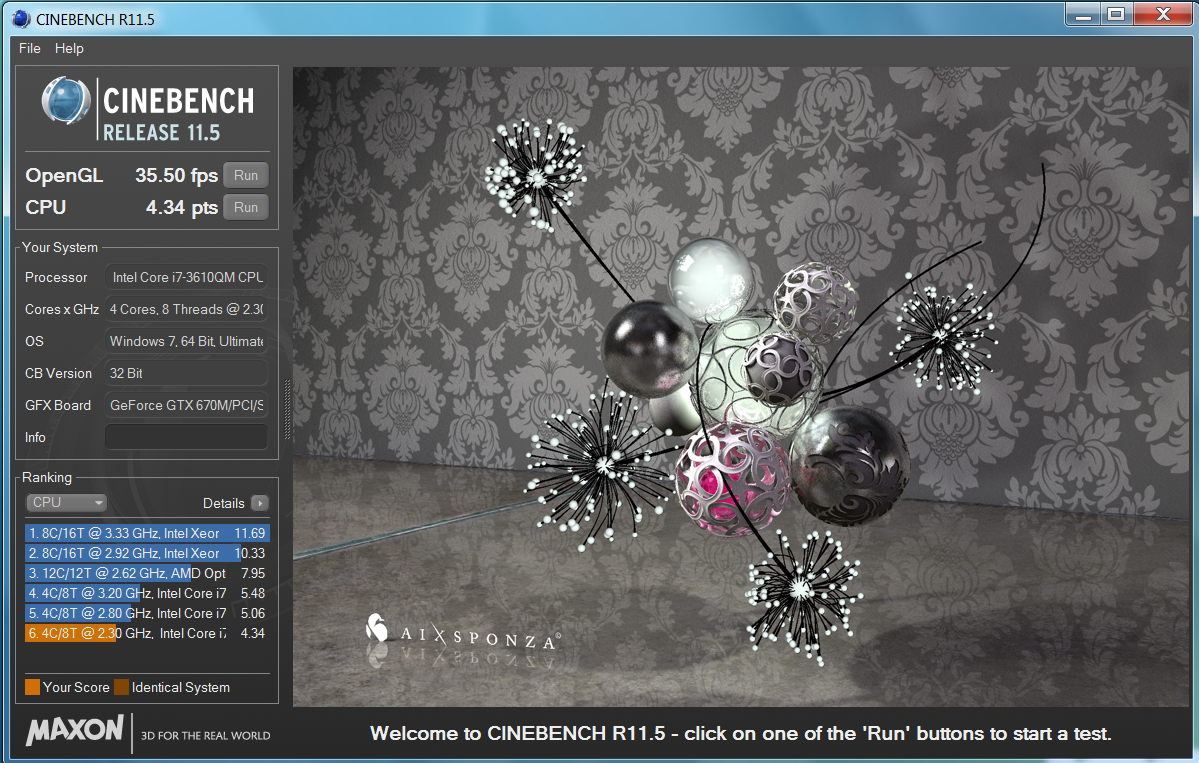Open the CPU ranking type dropdown
Screen dimensions: 1199x763
click(67, 502)
